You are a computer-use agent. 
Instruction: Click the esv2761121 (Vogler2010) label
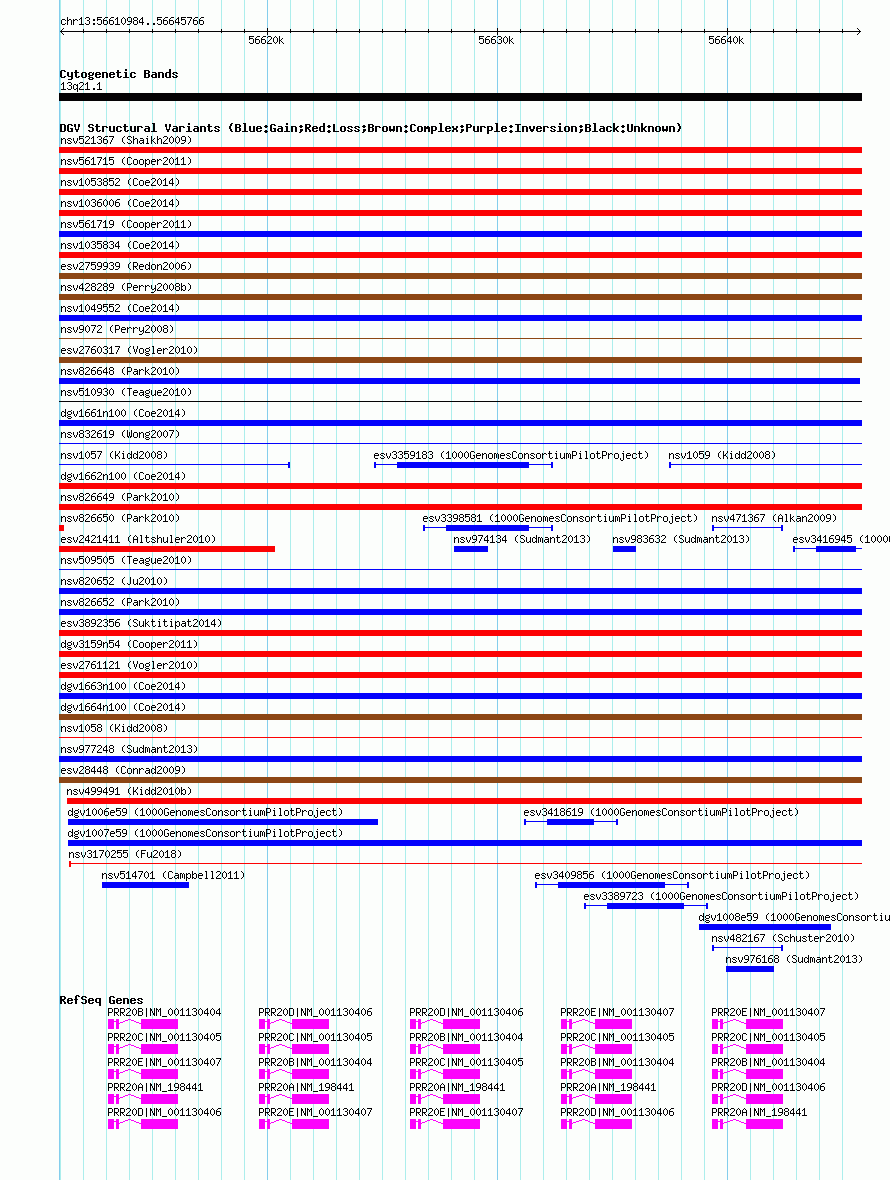(x=129, y=666)
